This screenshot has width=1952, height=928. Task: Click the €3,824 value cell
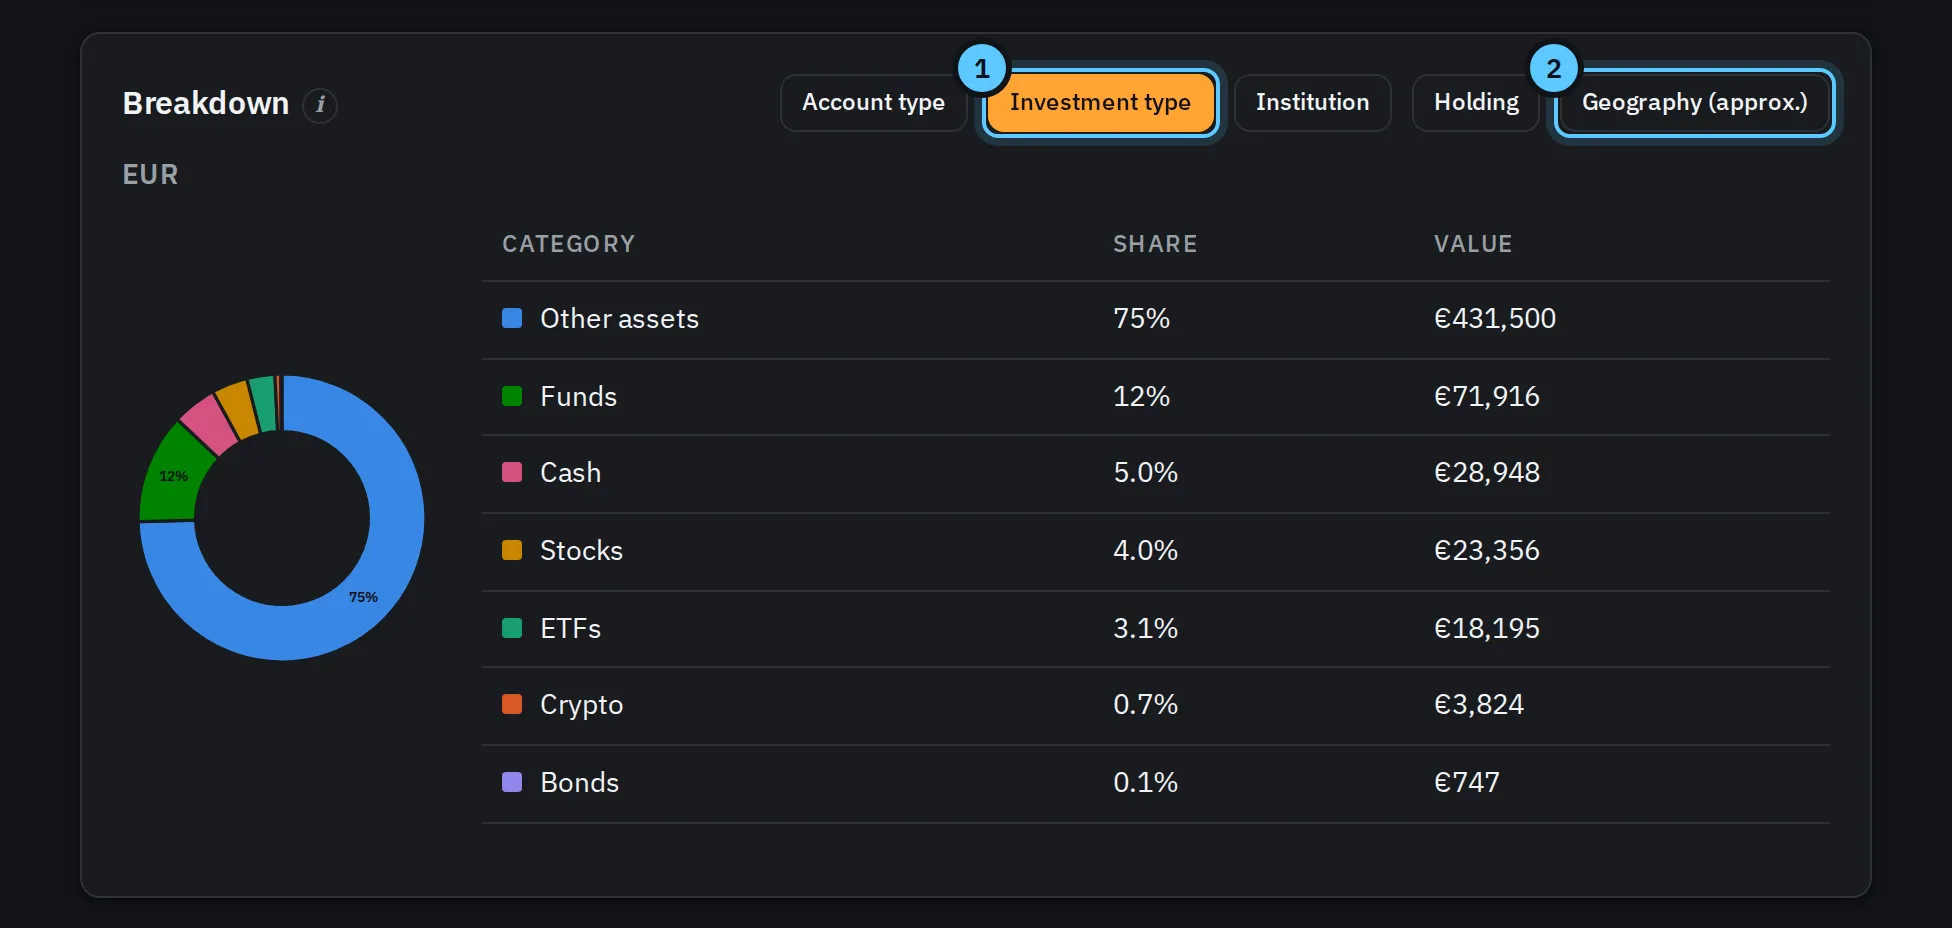(1479, 704)
